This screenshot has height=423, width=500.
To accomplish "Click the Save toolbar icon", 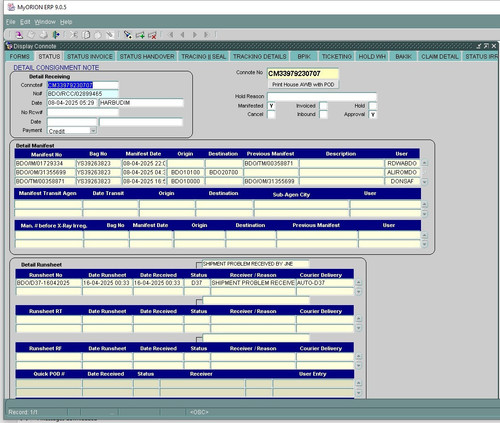I will coord(19,35).
